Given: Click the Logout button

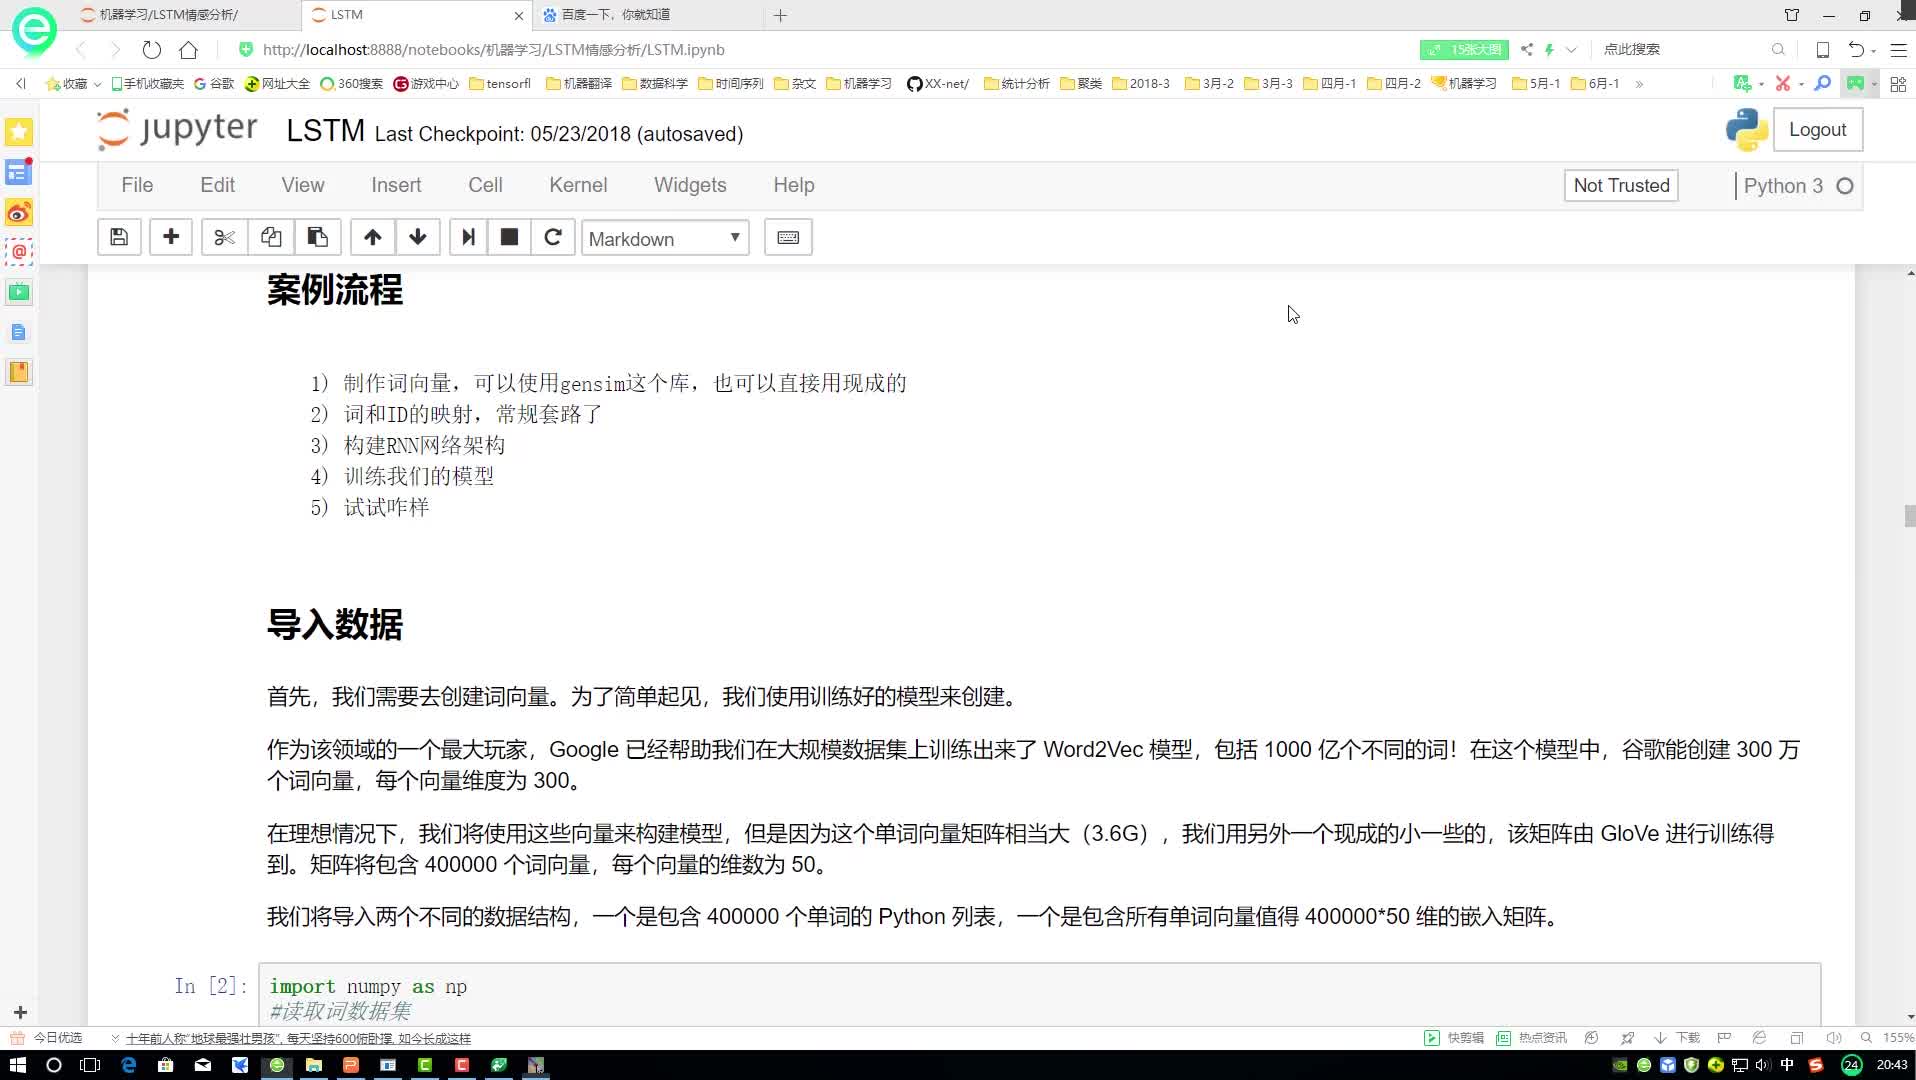Looking at the screenshot, I should 1817,130.
